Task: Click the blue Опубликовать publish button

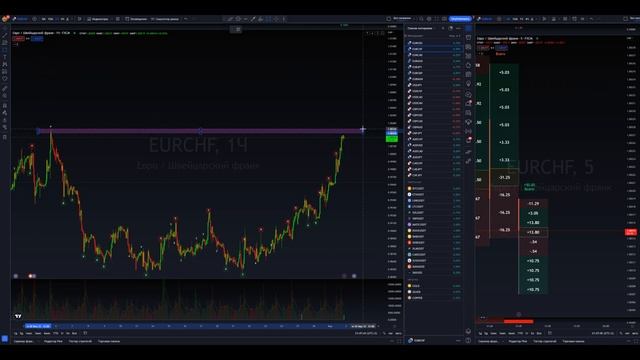Action: point(460,19)
